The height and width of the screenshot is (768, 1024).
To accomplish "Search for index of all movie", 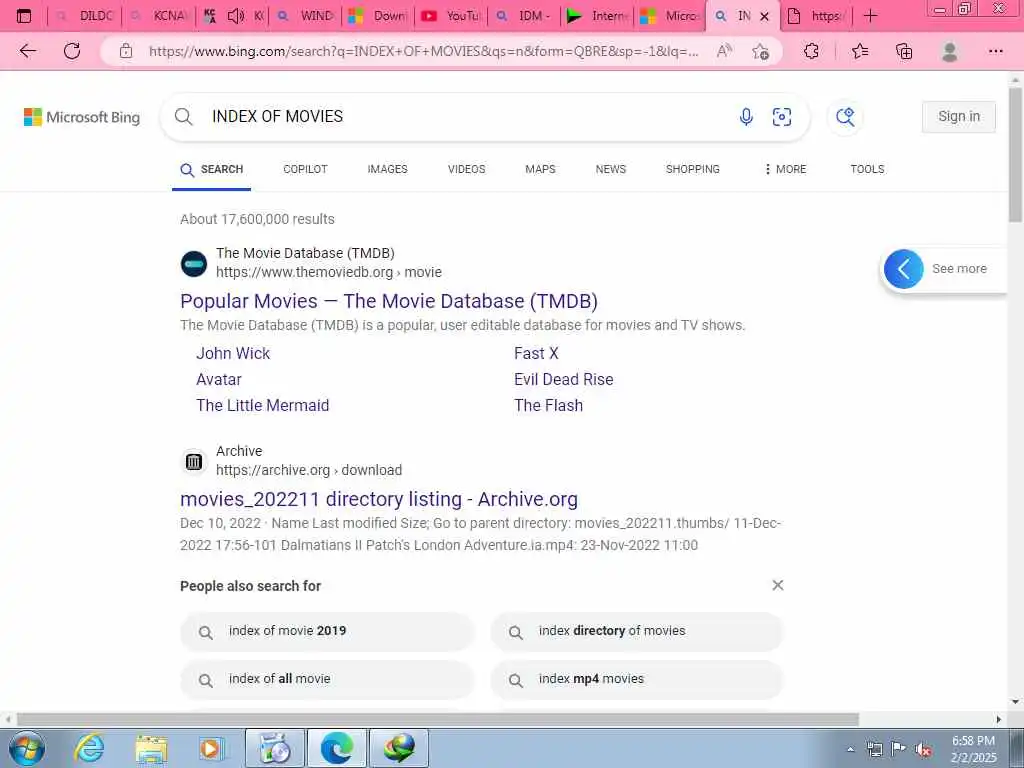I will click(327, 680).
